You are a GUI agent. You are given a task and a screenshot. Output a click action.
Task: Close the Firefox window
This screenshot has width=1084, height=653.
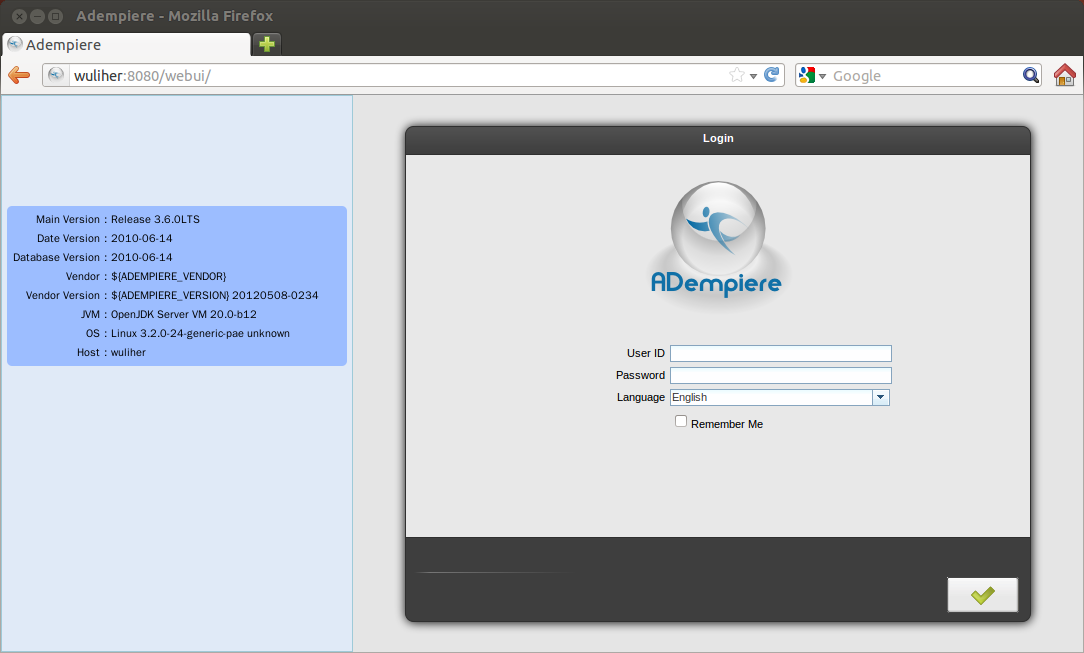point(19,16)
